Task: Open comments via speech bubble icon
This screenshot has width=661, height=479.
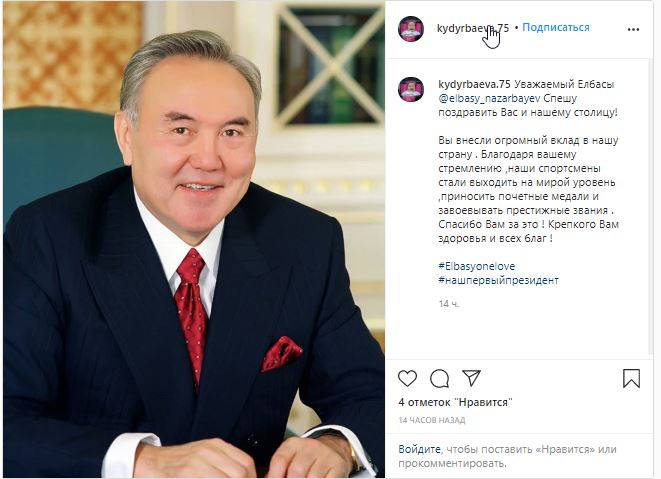Action: tap(439, 379)
